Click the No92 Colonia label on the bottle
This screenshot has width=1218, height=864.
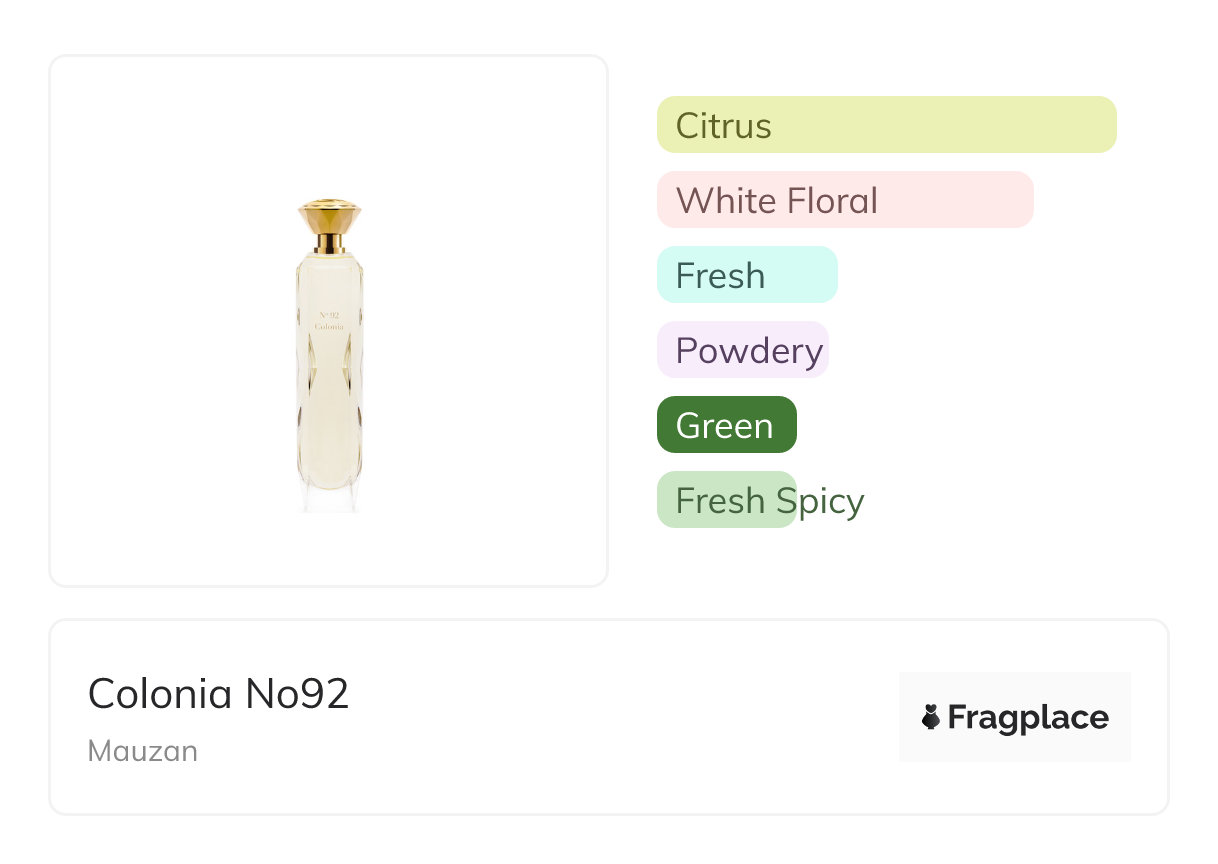tap(329, 320)
